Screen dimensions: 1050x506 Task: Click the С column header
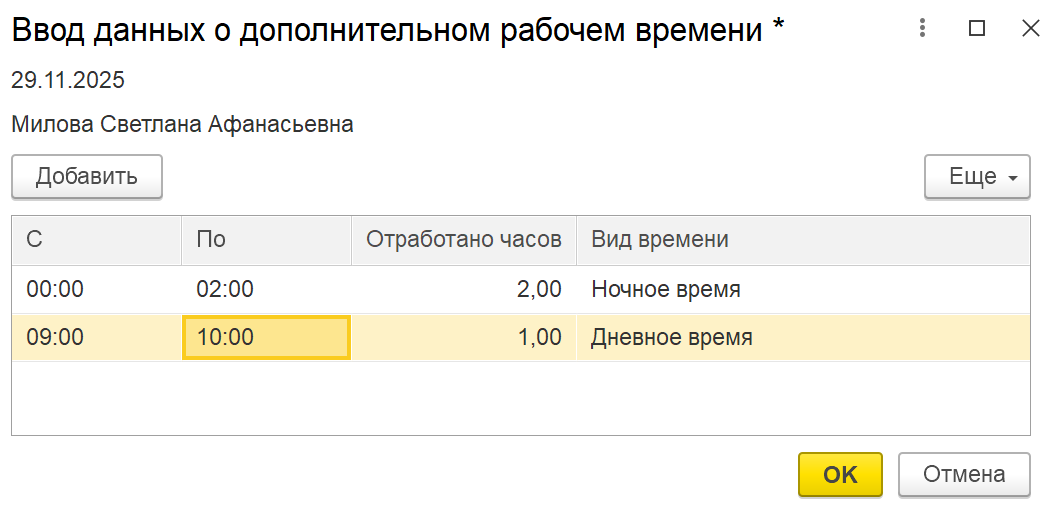coord(96,240)
